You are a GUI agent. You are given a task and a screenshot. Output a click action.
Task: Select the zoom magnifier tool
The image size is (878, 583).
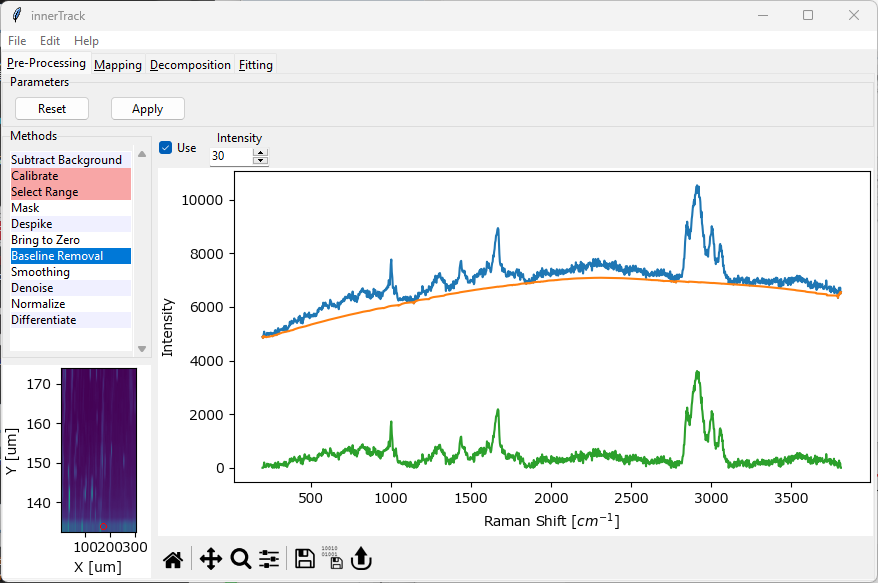pos(240,560)
